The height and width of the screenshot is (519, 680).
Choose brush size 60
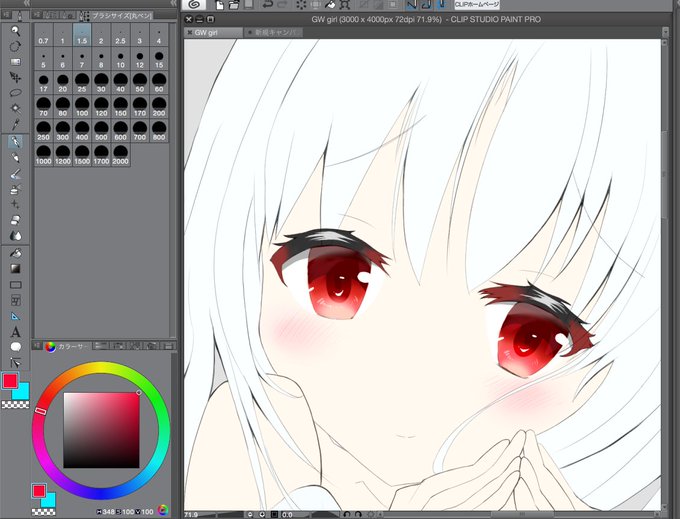pyautogui.click(x=159, y=83)
